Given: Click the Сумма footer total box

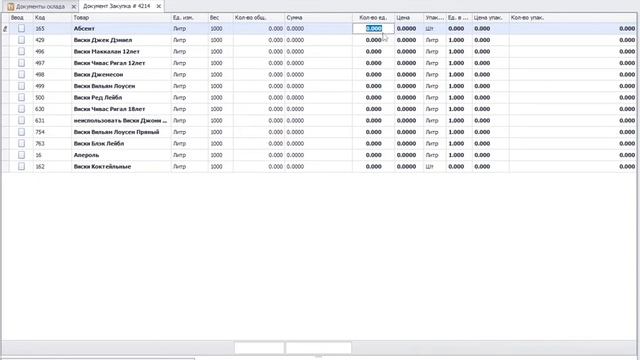Looking at the screenshot, I should 319,347.
